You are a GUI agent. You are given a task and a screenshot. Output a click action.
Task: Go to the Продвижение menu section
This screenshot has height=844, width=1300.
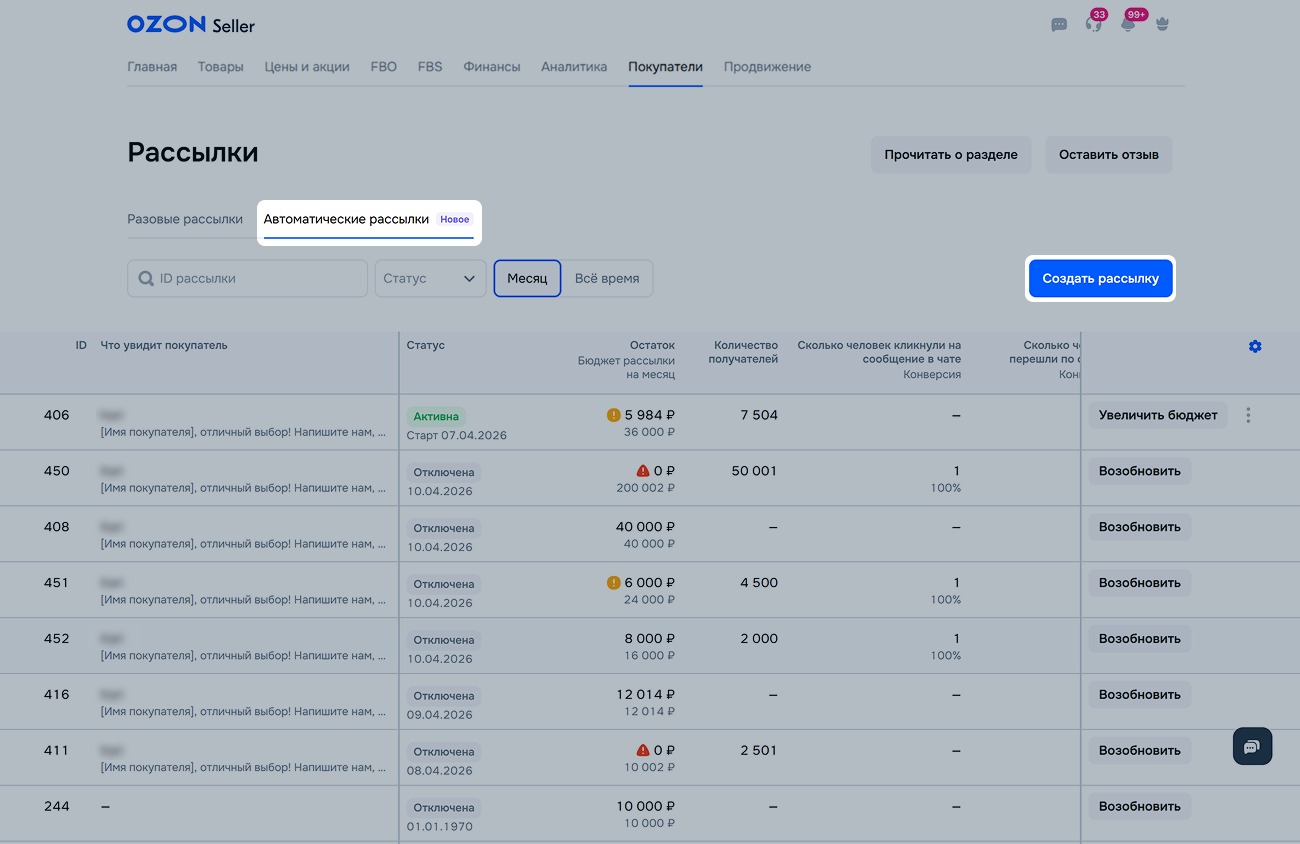767,67
